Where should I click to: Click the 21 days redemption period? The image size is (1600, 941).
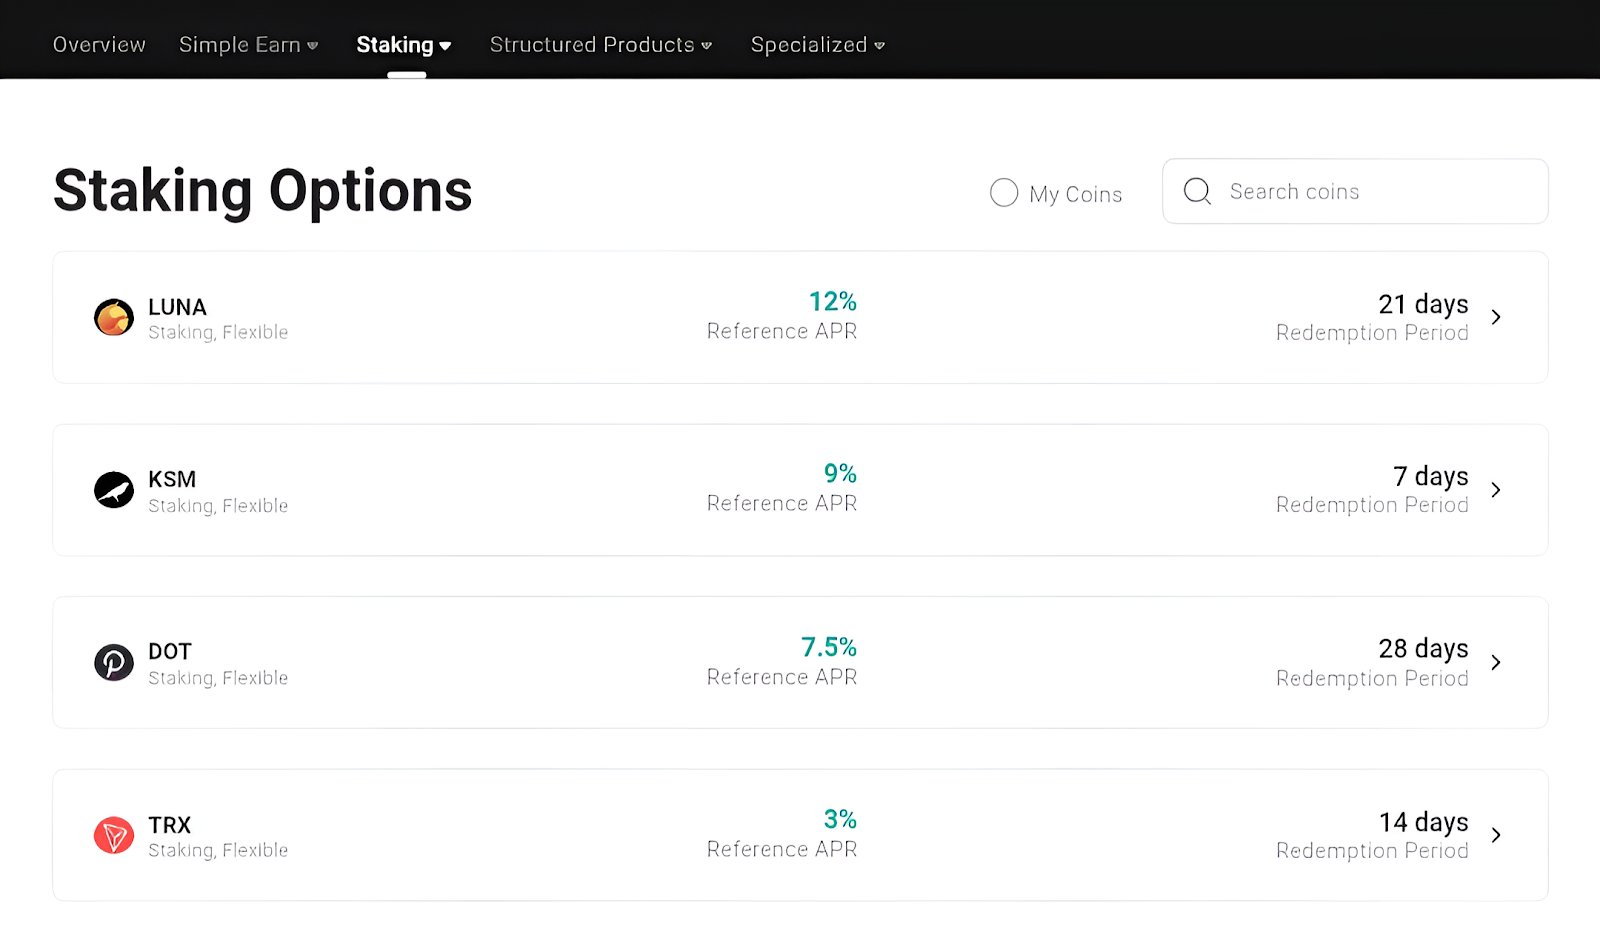coord(1423,304)
